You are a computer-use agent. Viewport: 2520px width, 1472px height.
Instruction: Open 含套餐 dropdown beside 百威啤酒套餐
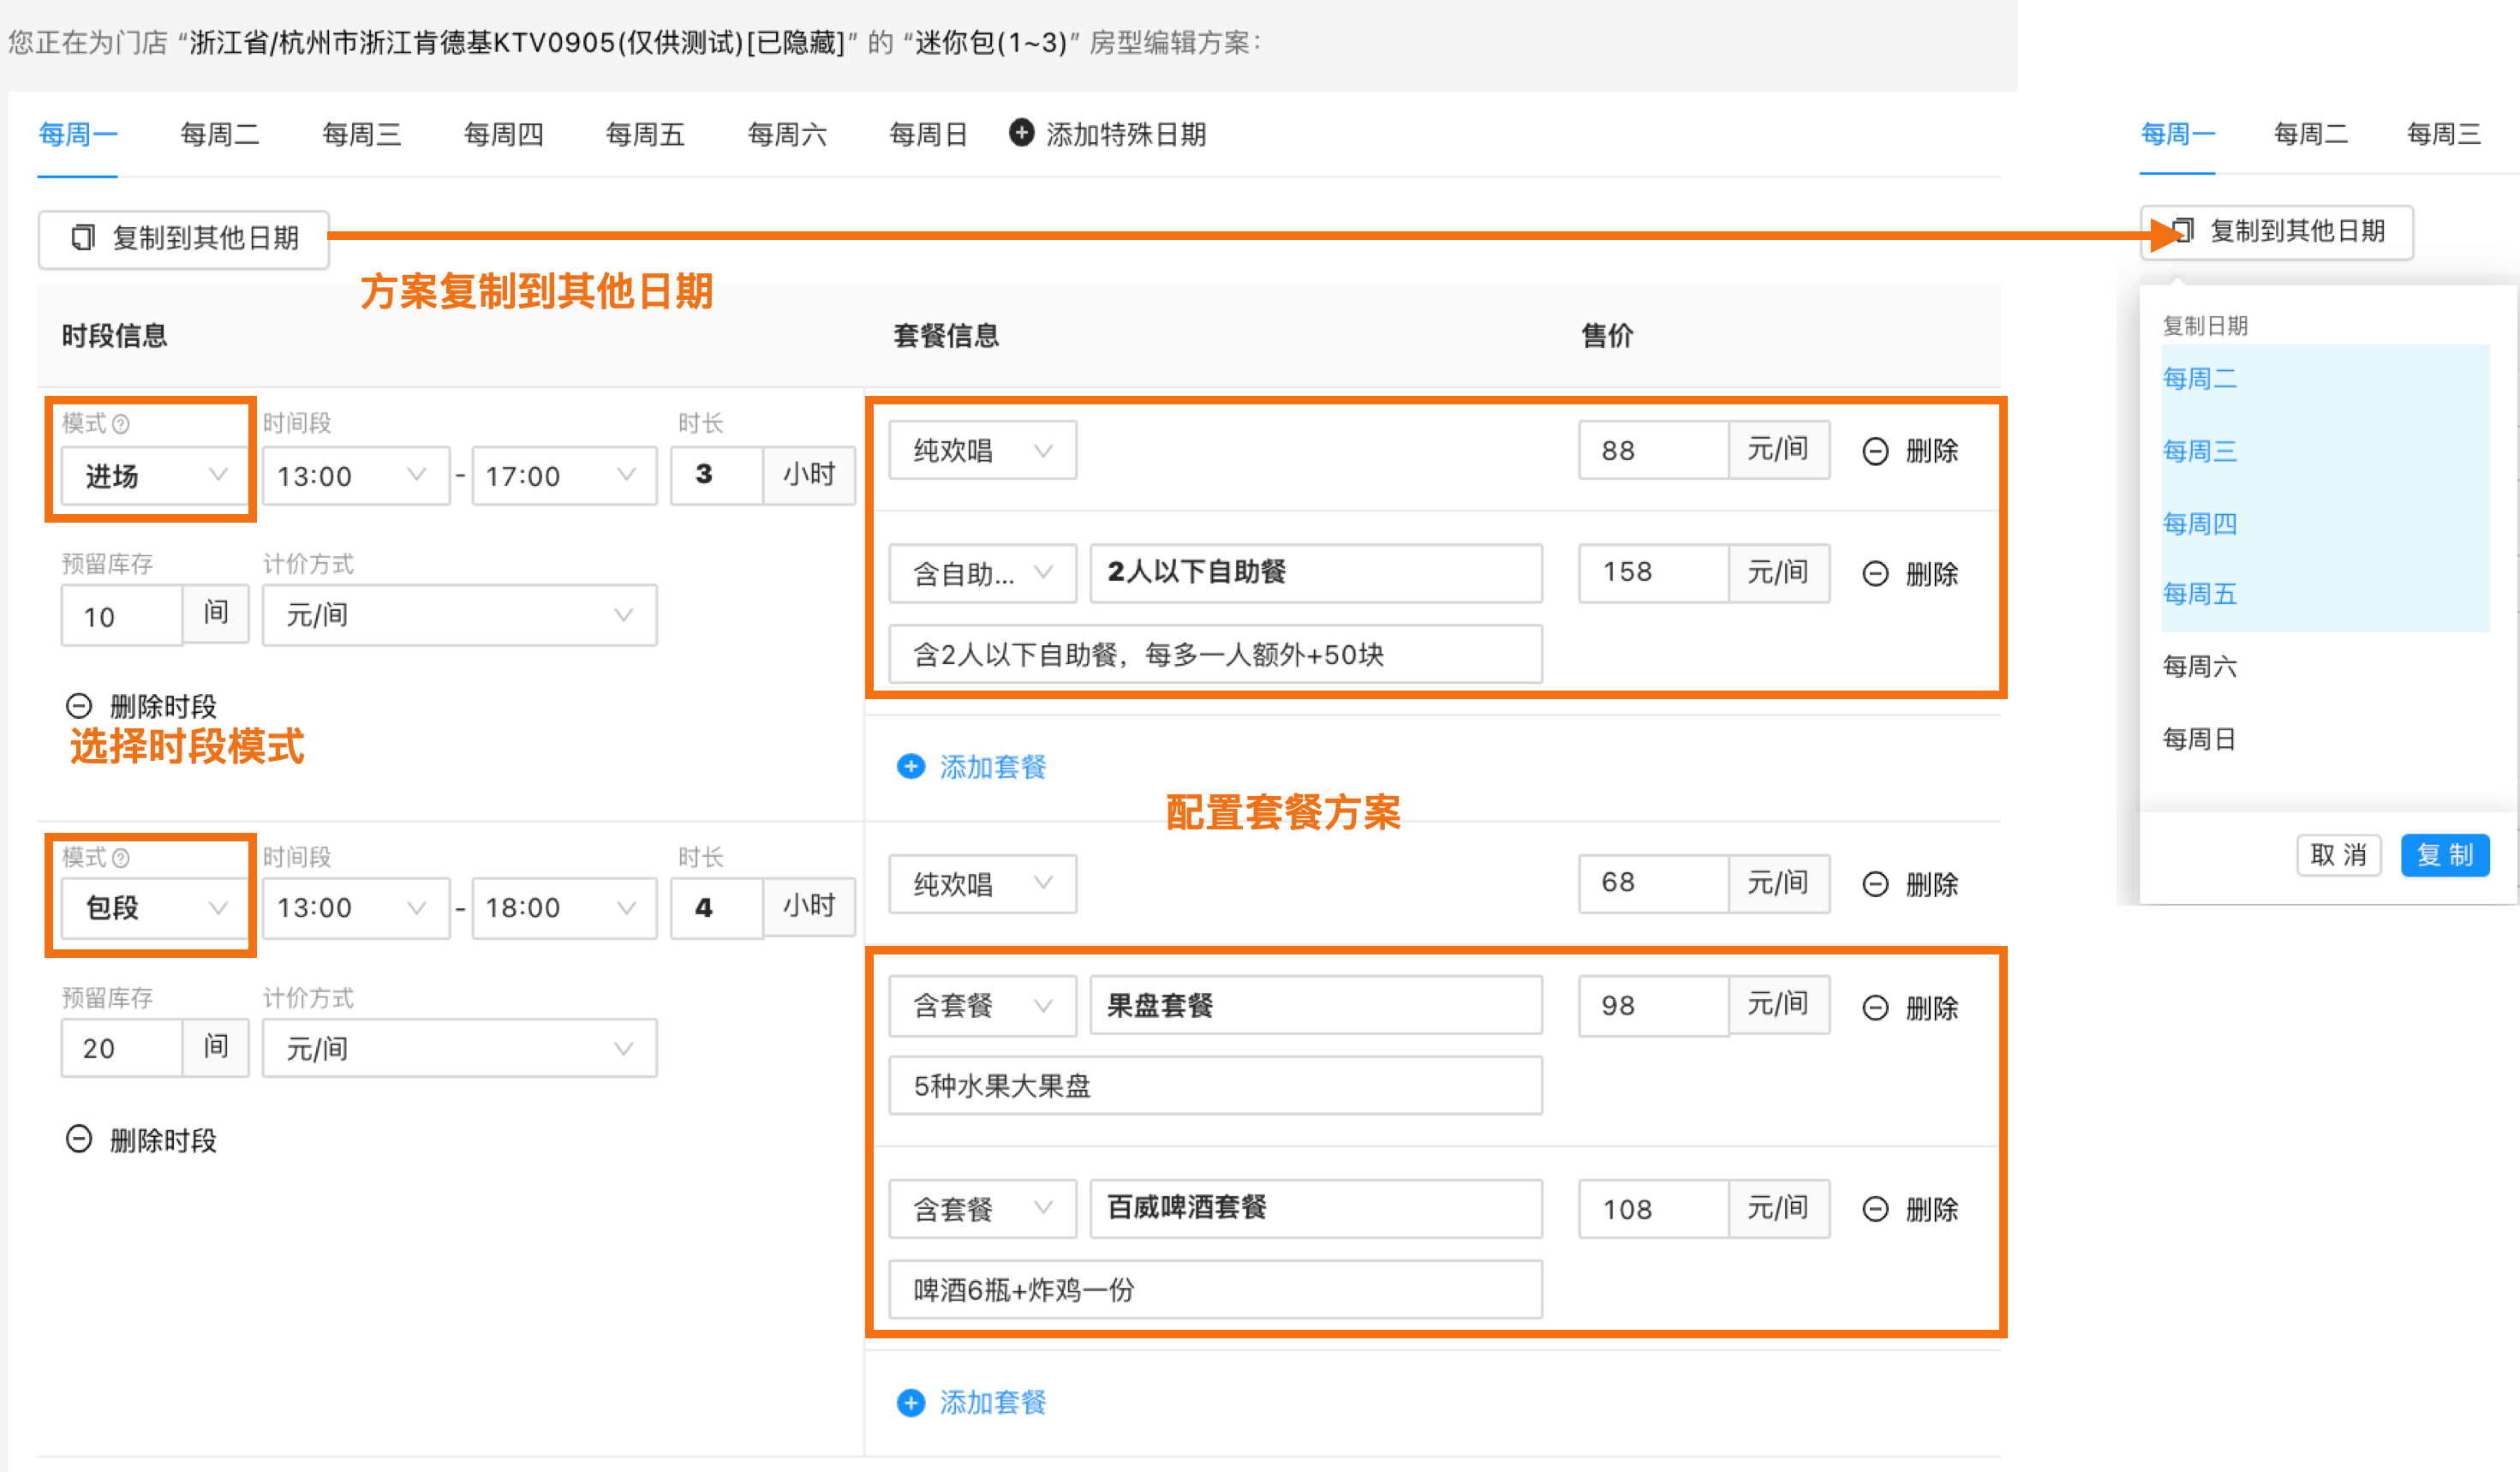pyautogui.click(x=983, y=1209)
